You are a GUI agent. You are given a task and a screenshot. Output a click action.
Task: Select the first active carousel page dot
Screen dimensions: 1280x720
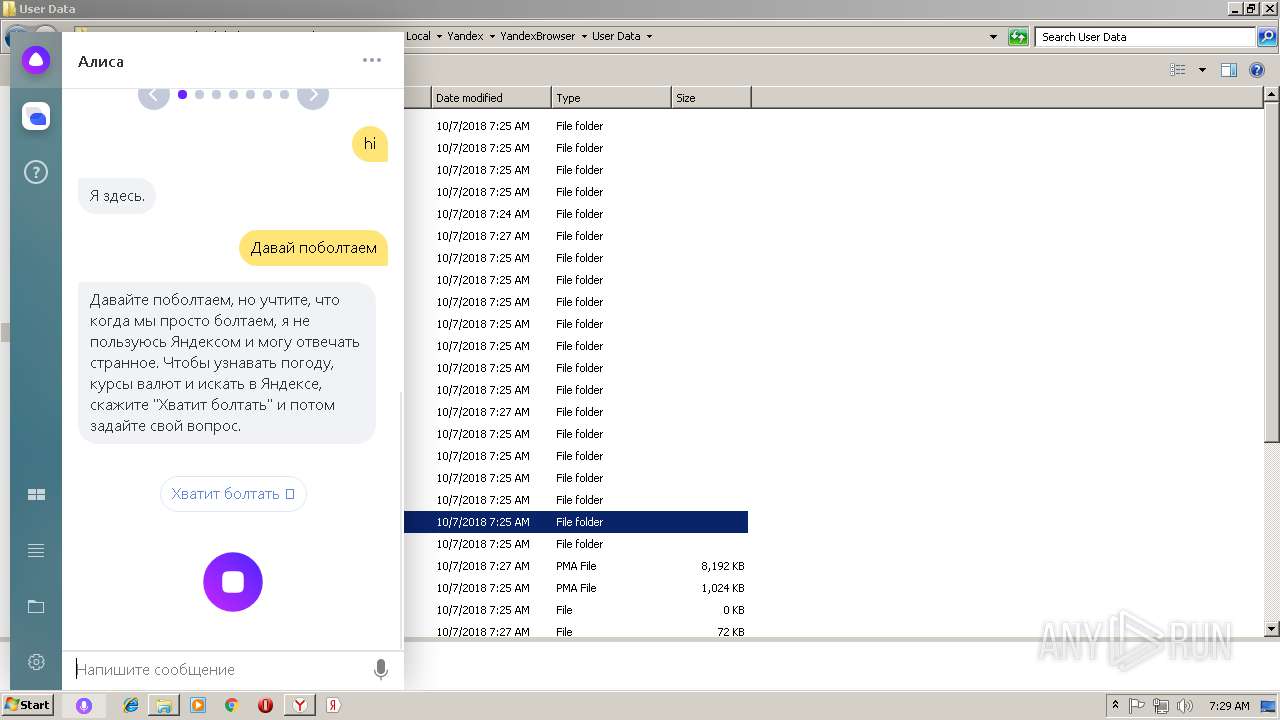click(x=182, y=95)
